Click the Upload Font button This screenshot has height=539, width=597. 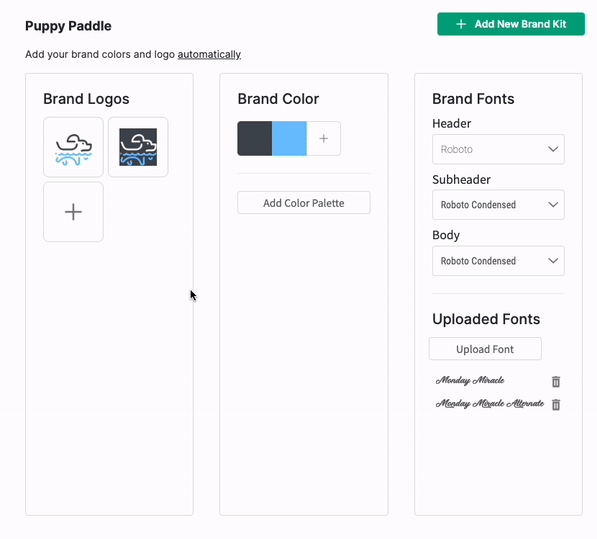pos(485,349)
